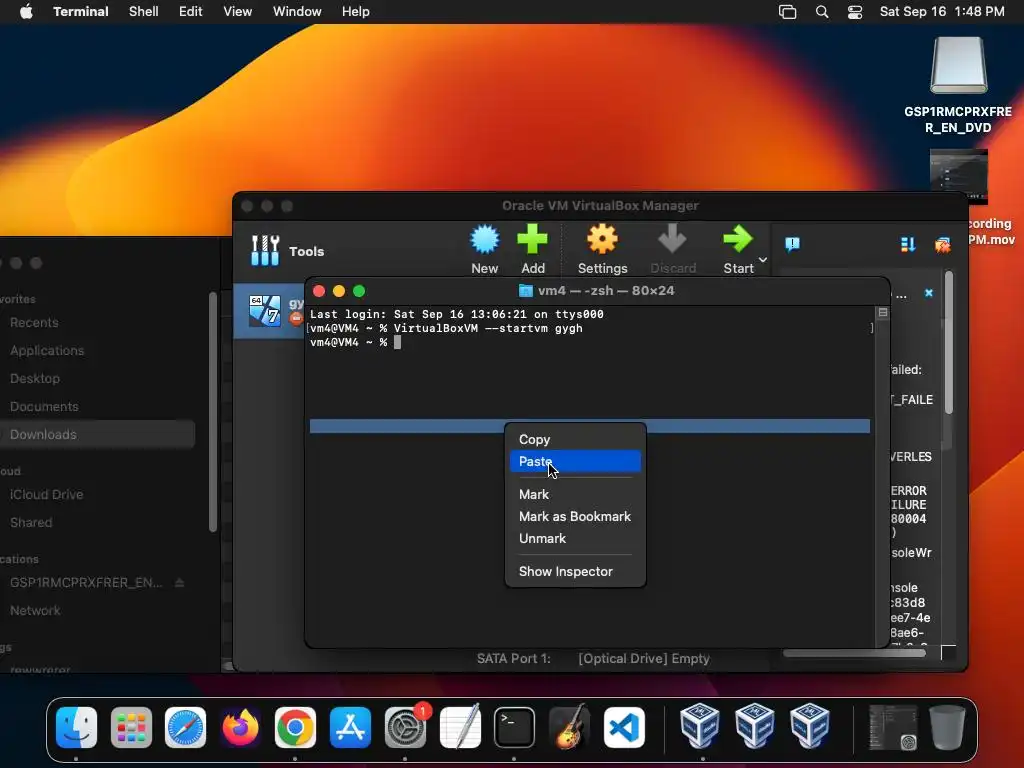Click the Start green arrow icon
This screenshot has height=768, width=1024.
[x=738, y=240]
